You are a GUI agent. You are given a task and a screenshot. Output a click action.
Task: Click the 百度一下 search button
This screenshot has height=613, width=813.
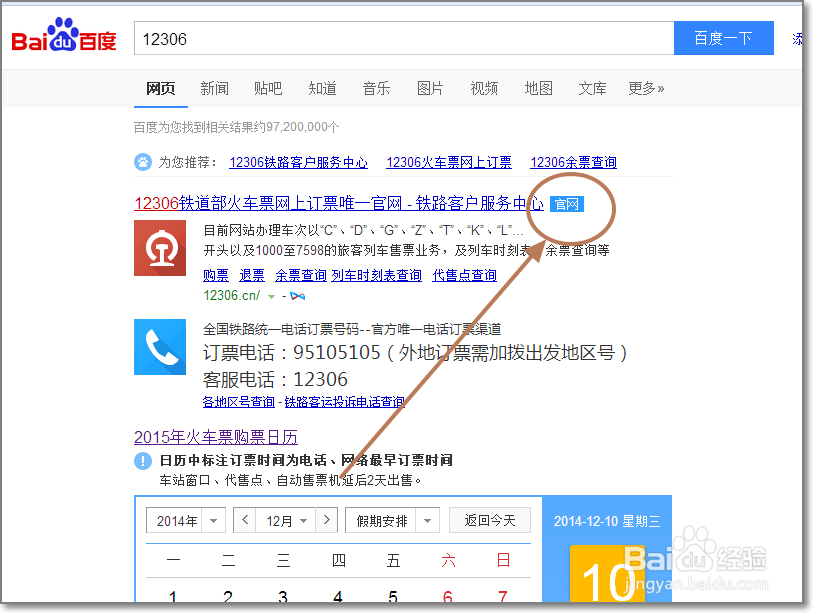coord(722,37)
